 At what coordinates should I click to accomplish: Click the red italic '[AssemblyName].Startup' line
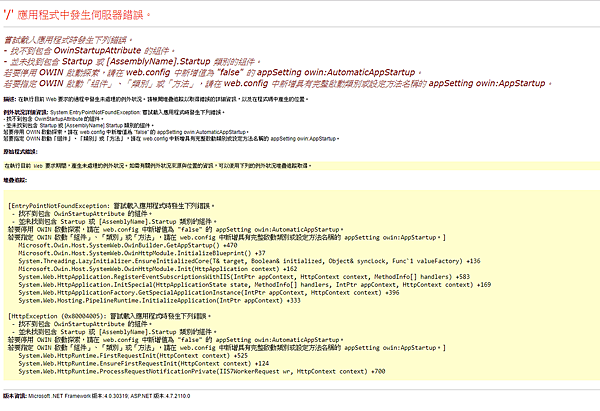[132, 62]
